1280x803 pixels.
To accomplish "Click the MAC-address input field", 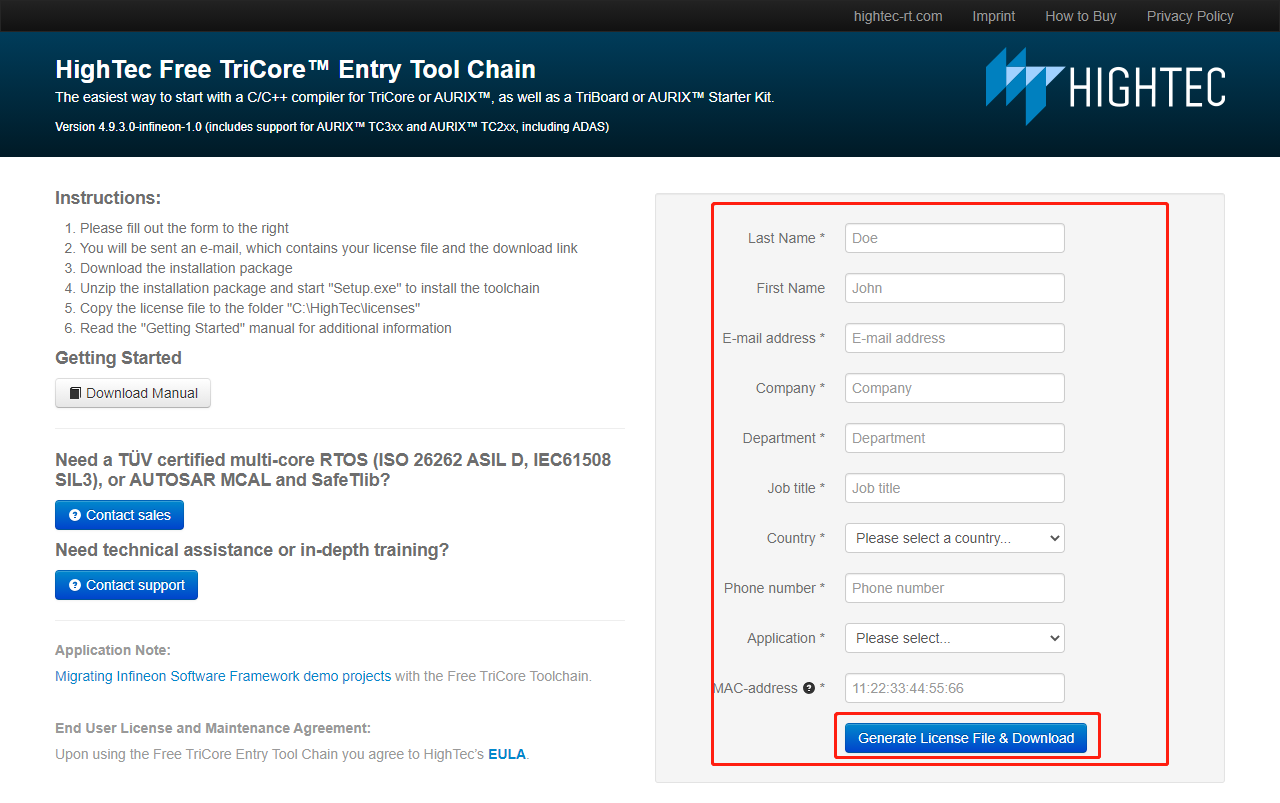I will [953, 687].
